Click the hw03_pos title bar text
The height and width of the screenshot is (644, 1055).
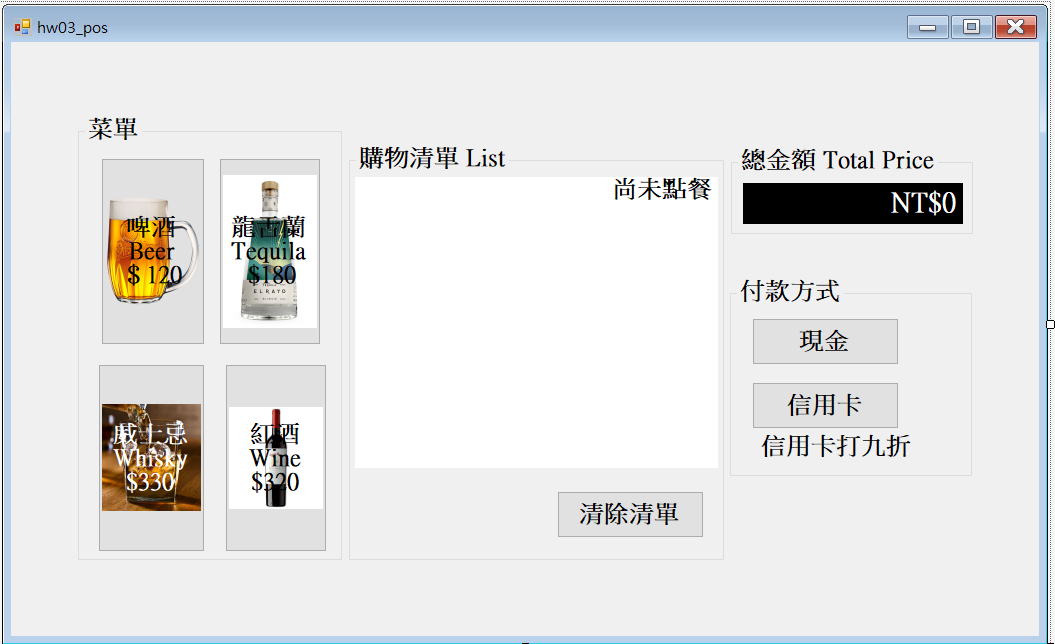[x=73, y=28]
